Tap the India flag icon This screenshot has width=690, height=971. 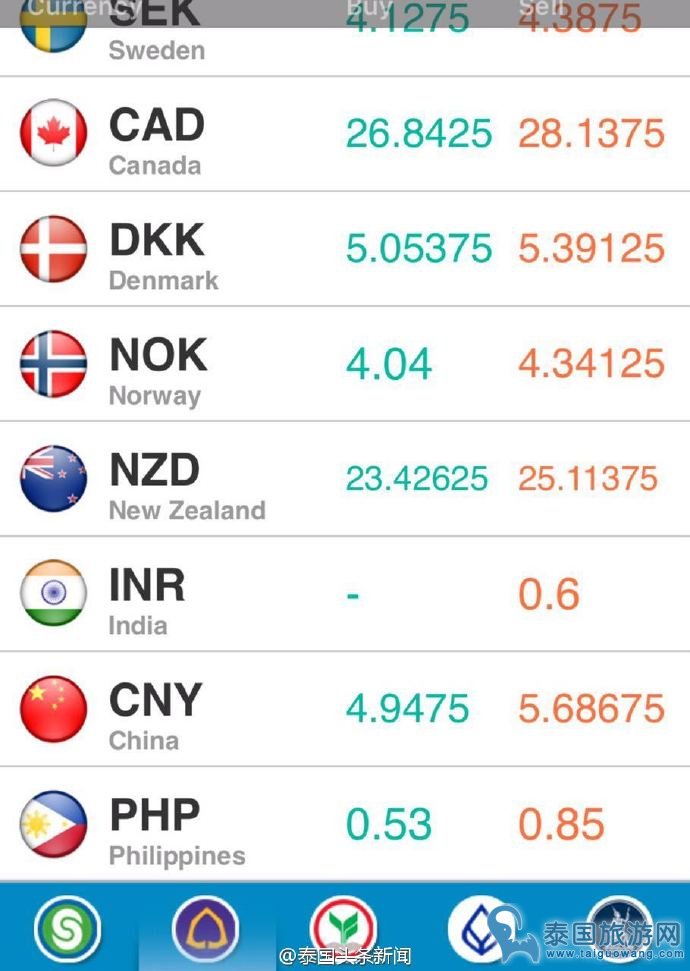coord(53,593)
